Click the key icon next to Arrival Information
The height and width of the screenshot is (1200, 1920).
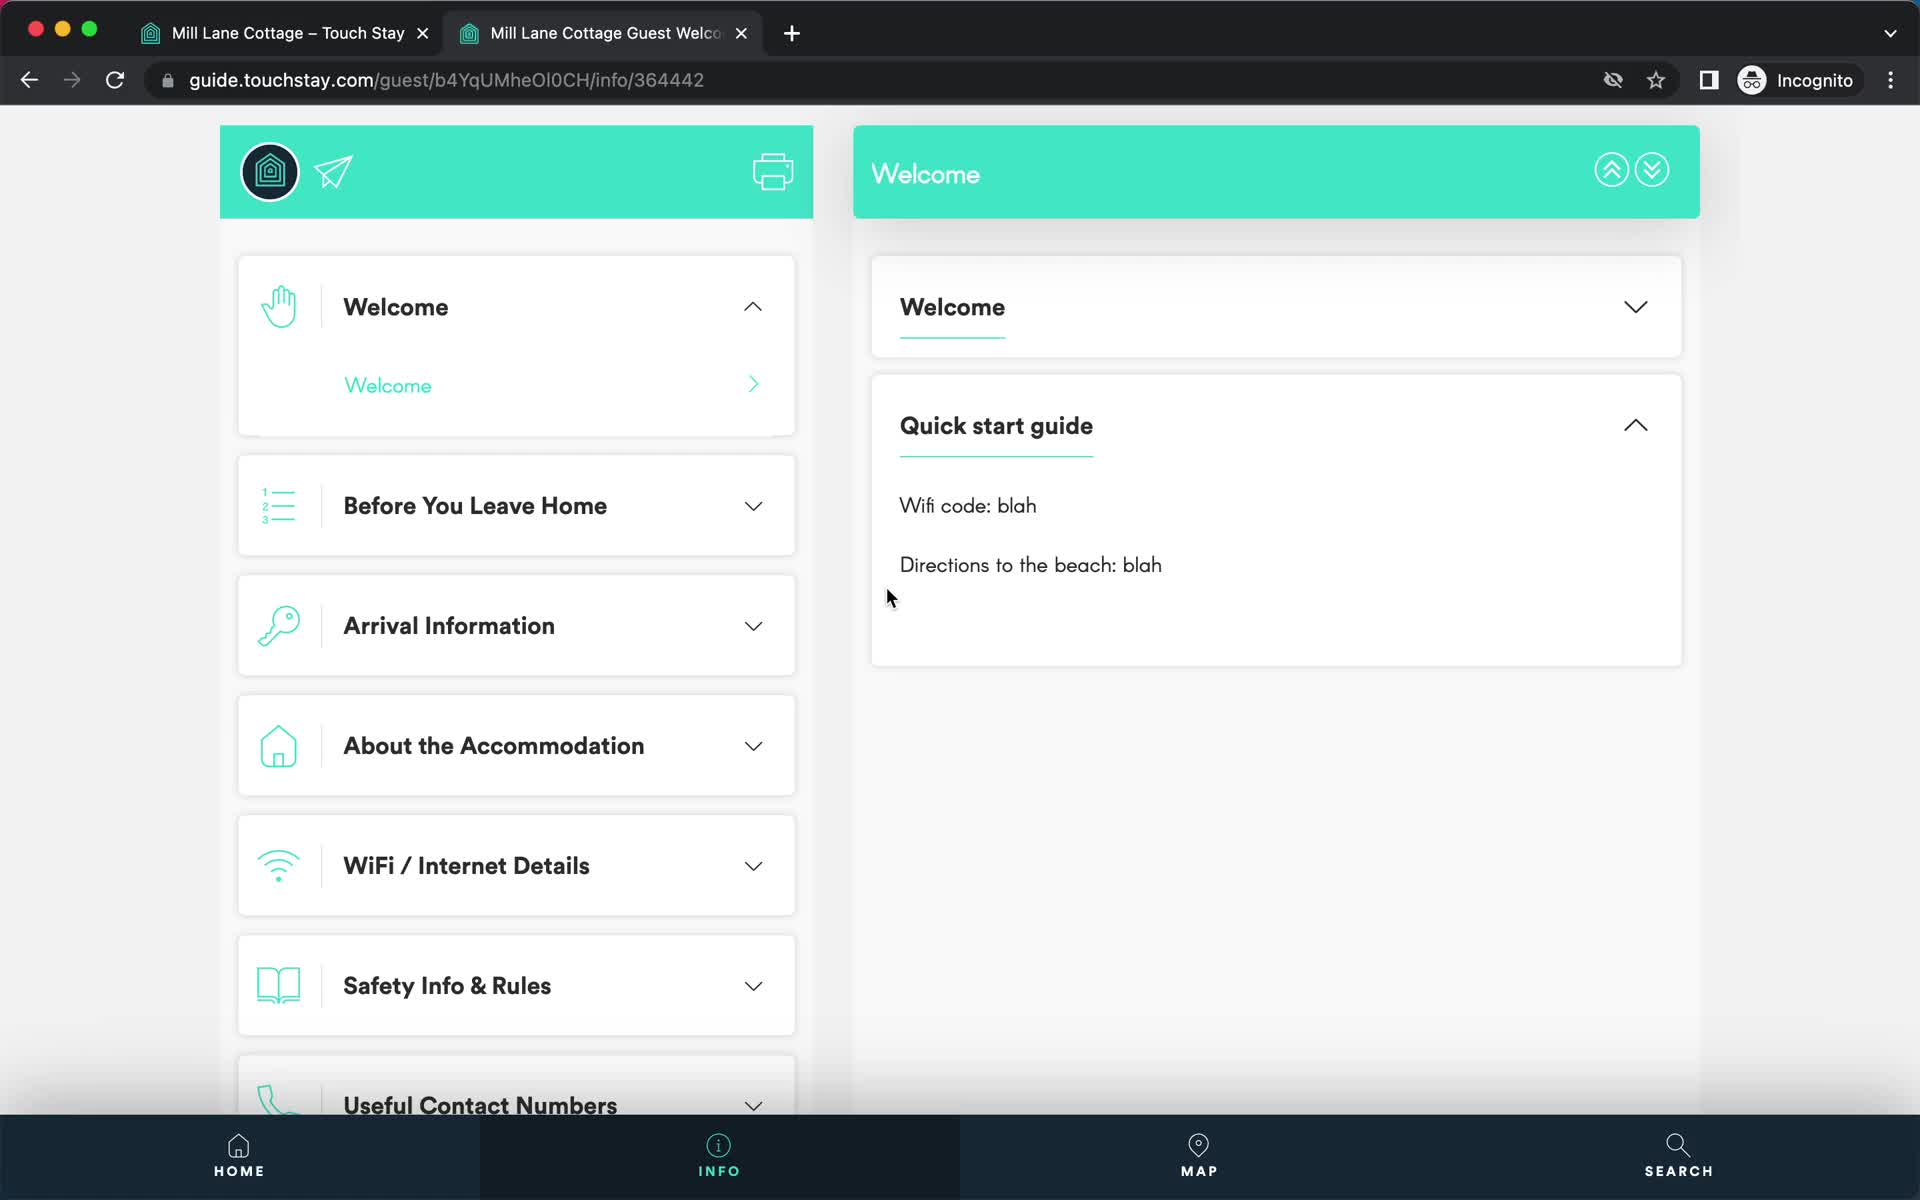pyautogui.click(x=278, y=625)
